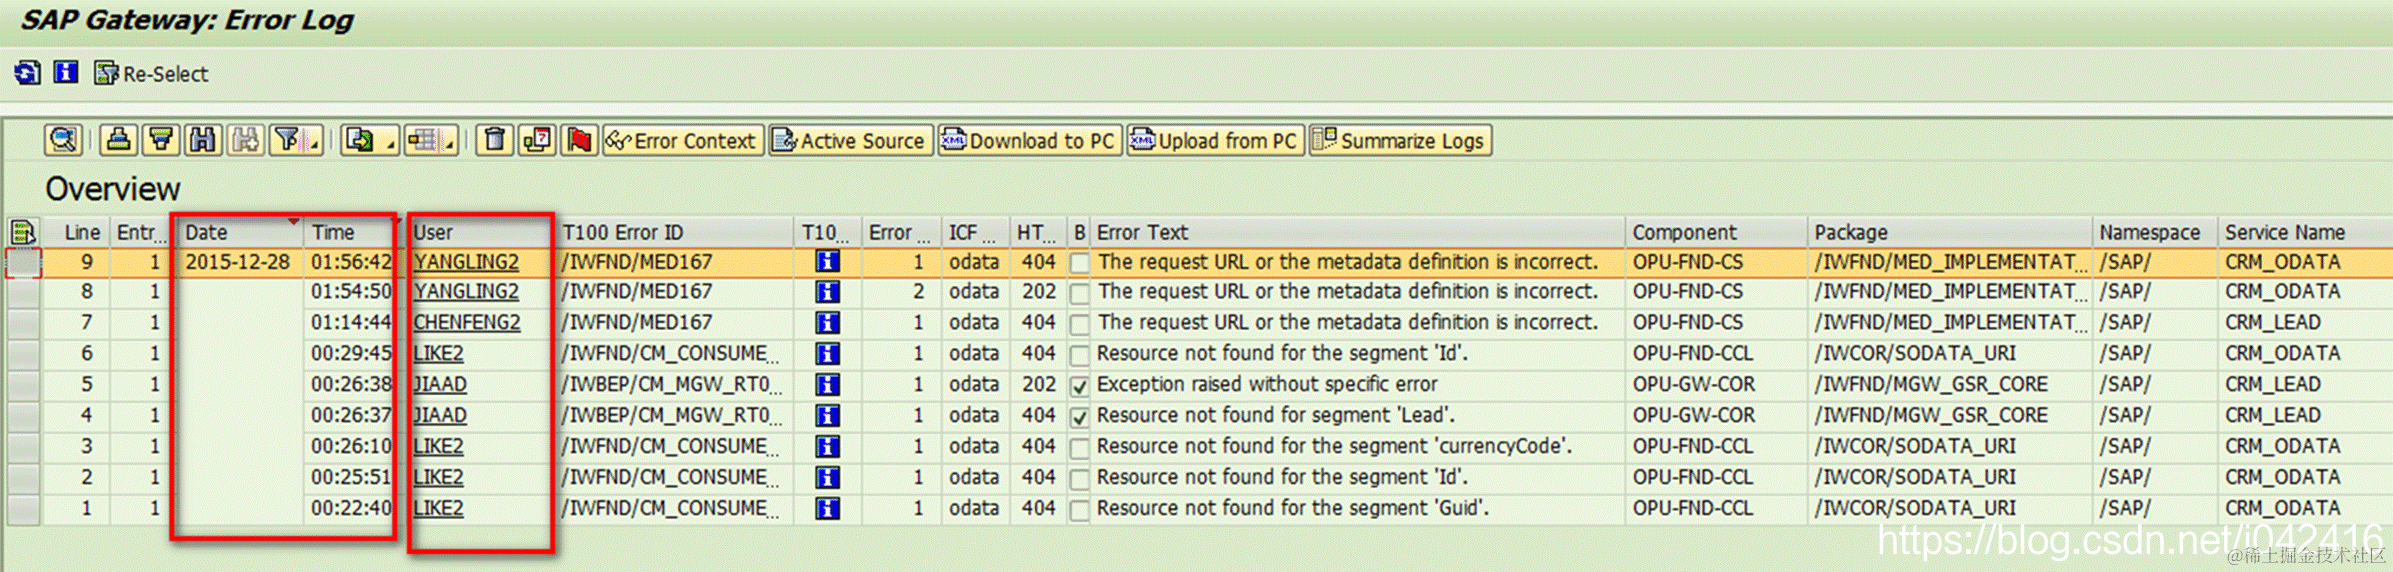2393x572 pixels.
Task: Toggle the B checkbox in line 6
Action: (x=1079, y=356)
